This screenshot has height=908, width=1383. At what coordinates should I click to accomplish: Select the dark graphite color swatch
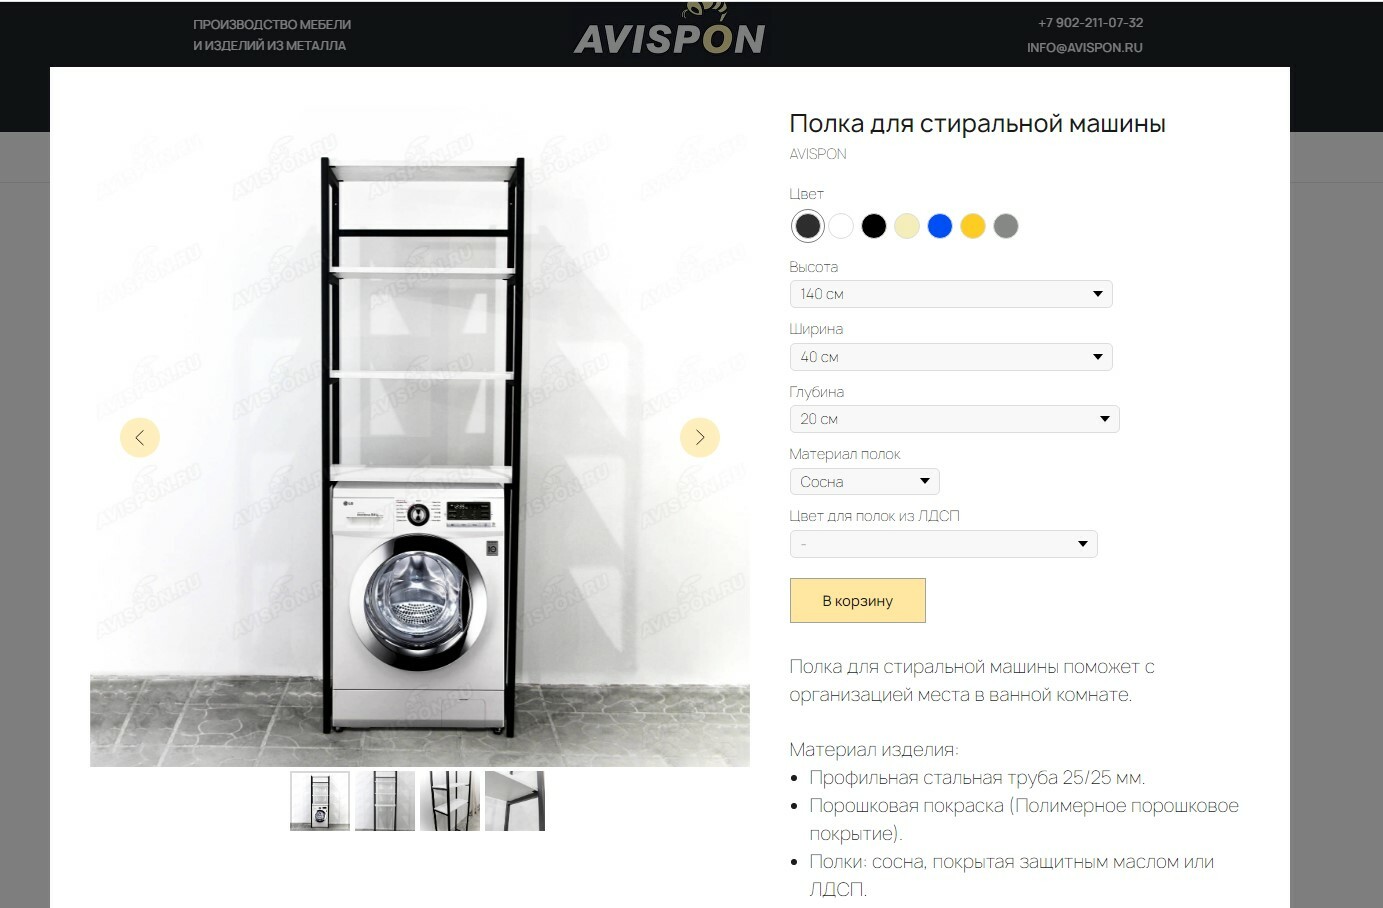807,226
